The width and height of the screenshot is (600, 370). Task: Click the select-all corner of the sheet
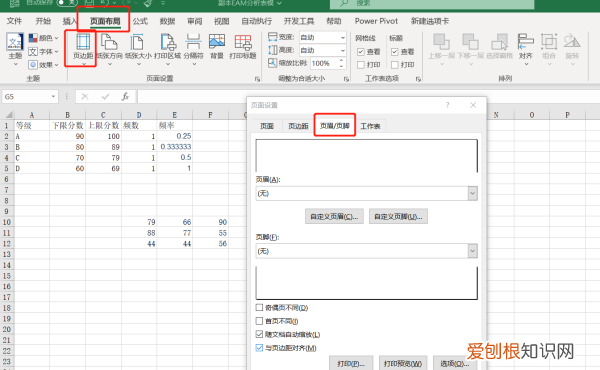8,114
